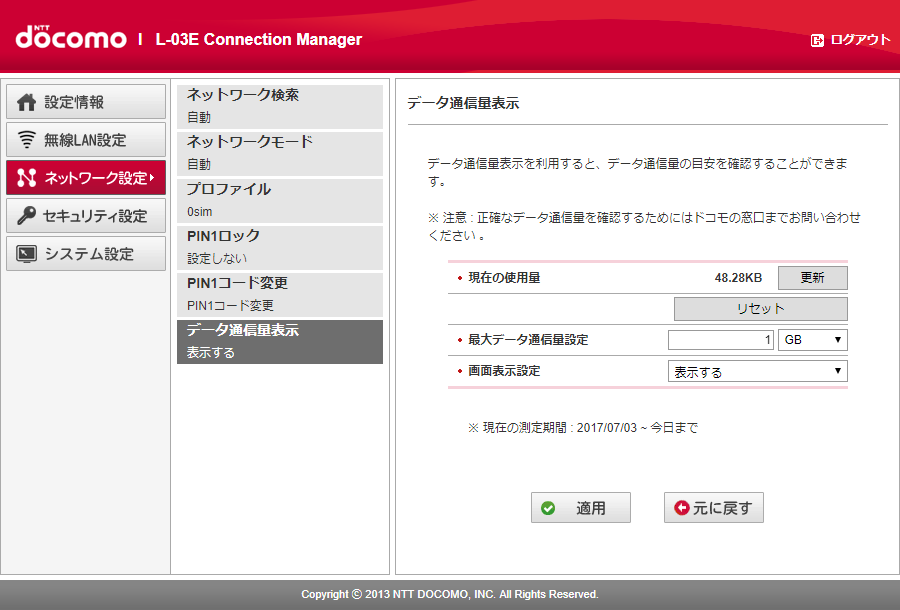The width and height of the screenshot is (900, 610).
Task: Click the key icon on セキュリティ設定
Action: click(24, 215)
